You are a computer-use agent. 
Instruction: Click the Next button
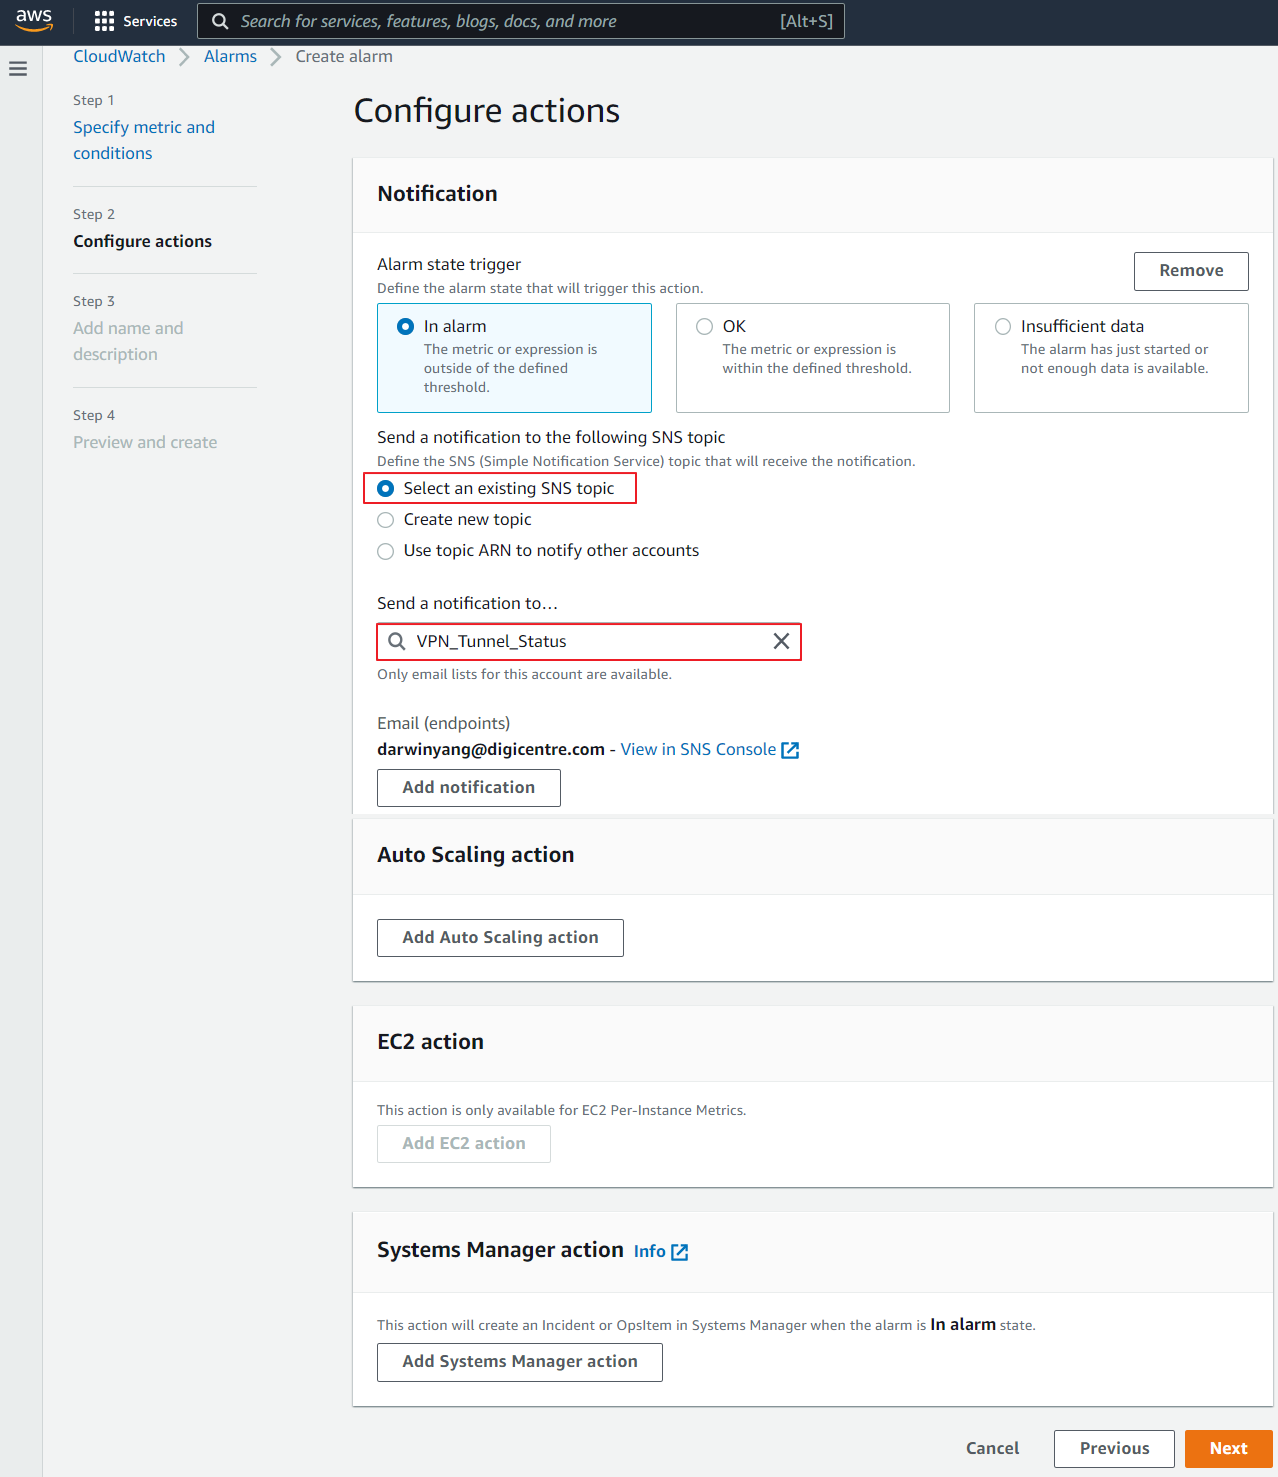[1228, 1448]
